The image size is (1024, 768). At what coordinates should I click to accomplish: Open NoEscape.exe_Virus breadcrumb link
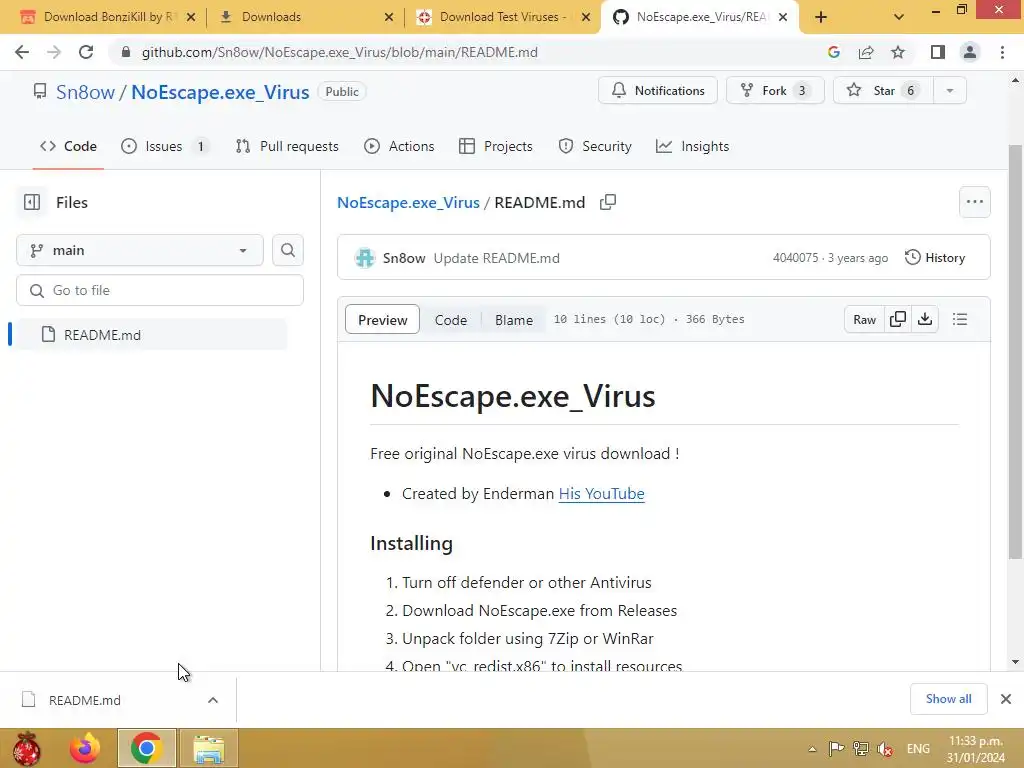click(408, 202)
